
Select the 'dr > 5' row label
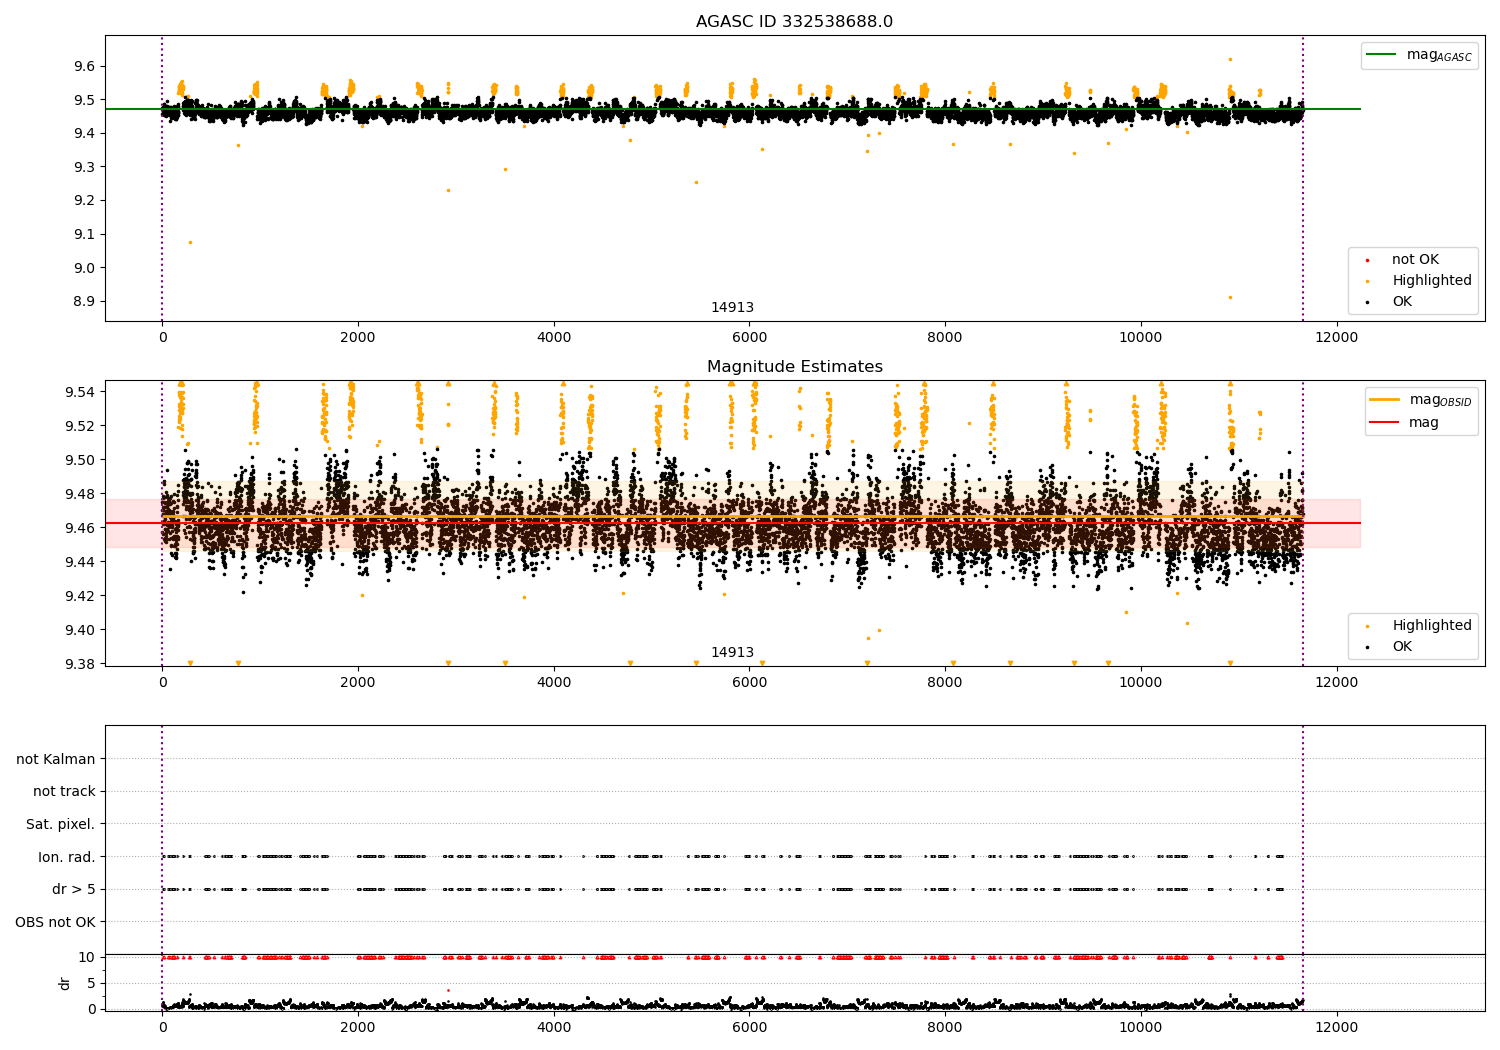point(73,889)
